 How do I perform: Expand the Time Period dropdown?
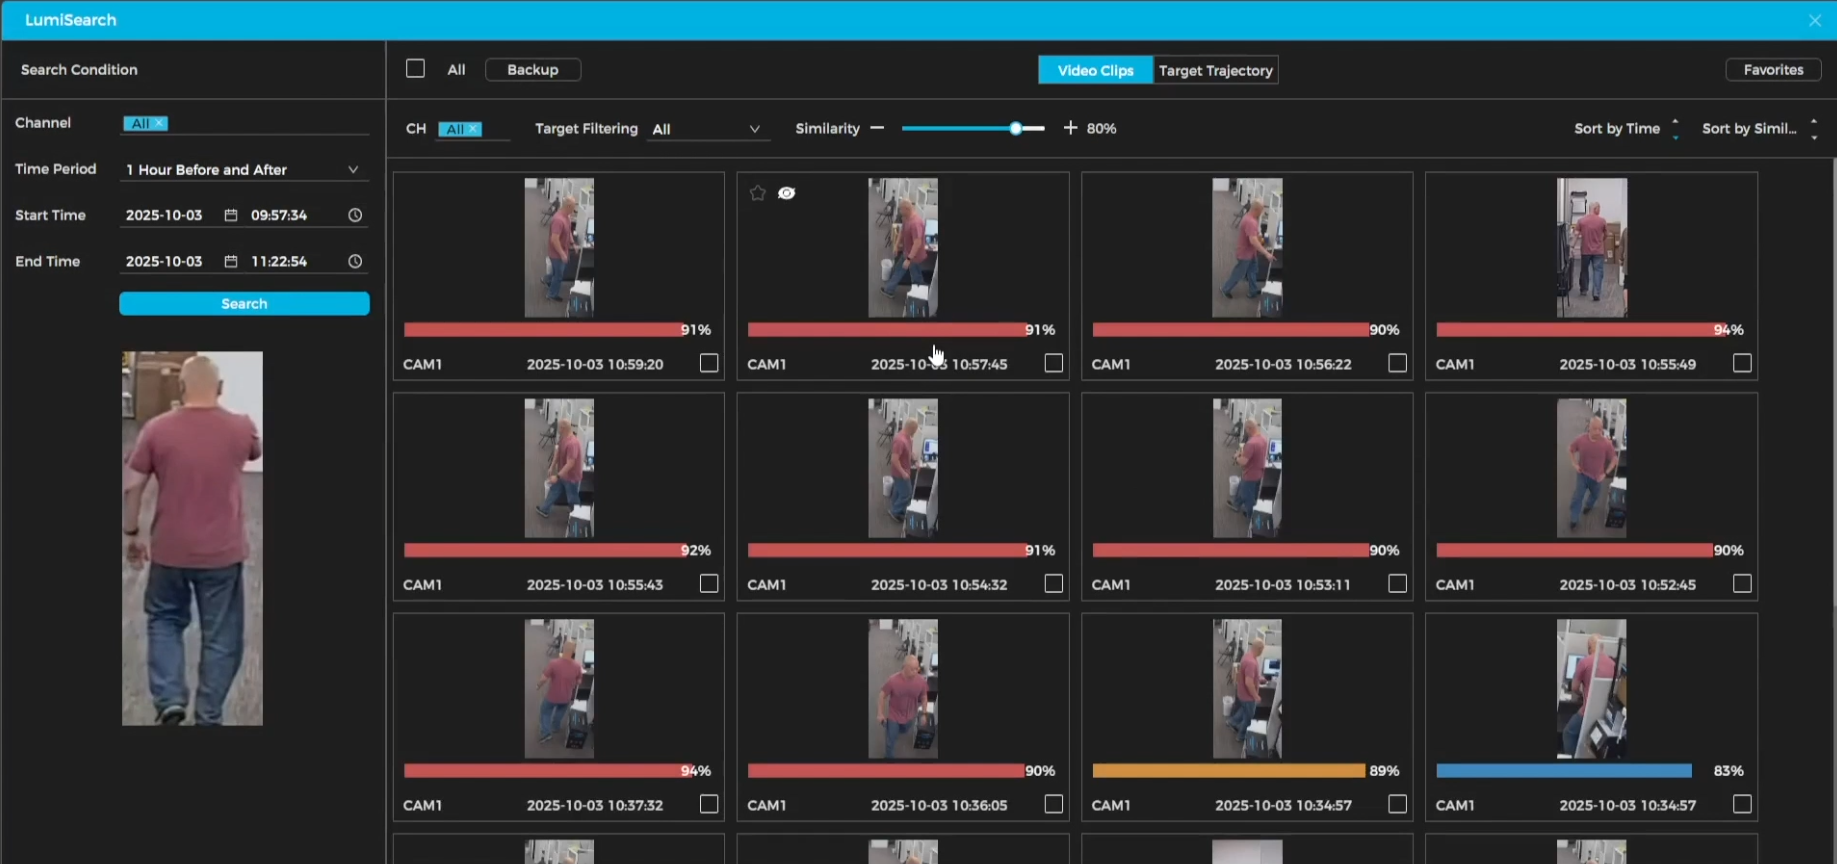pyautogui.click(x=352, y=170)
